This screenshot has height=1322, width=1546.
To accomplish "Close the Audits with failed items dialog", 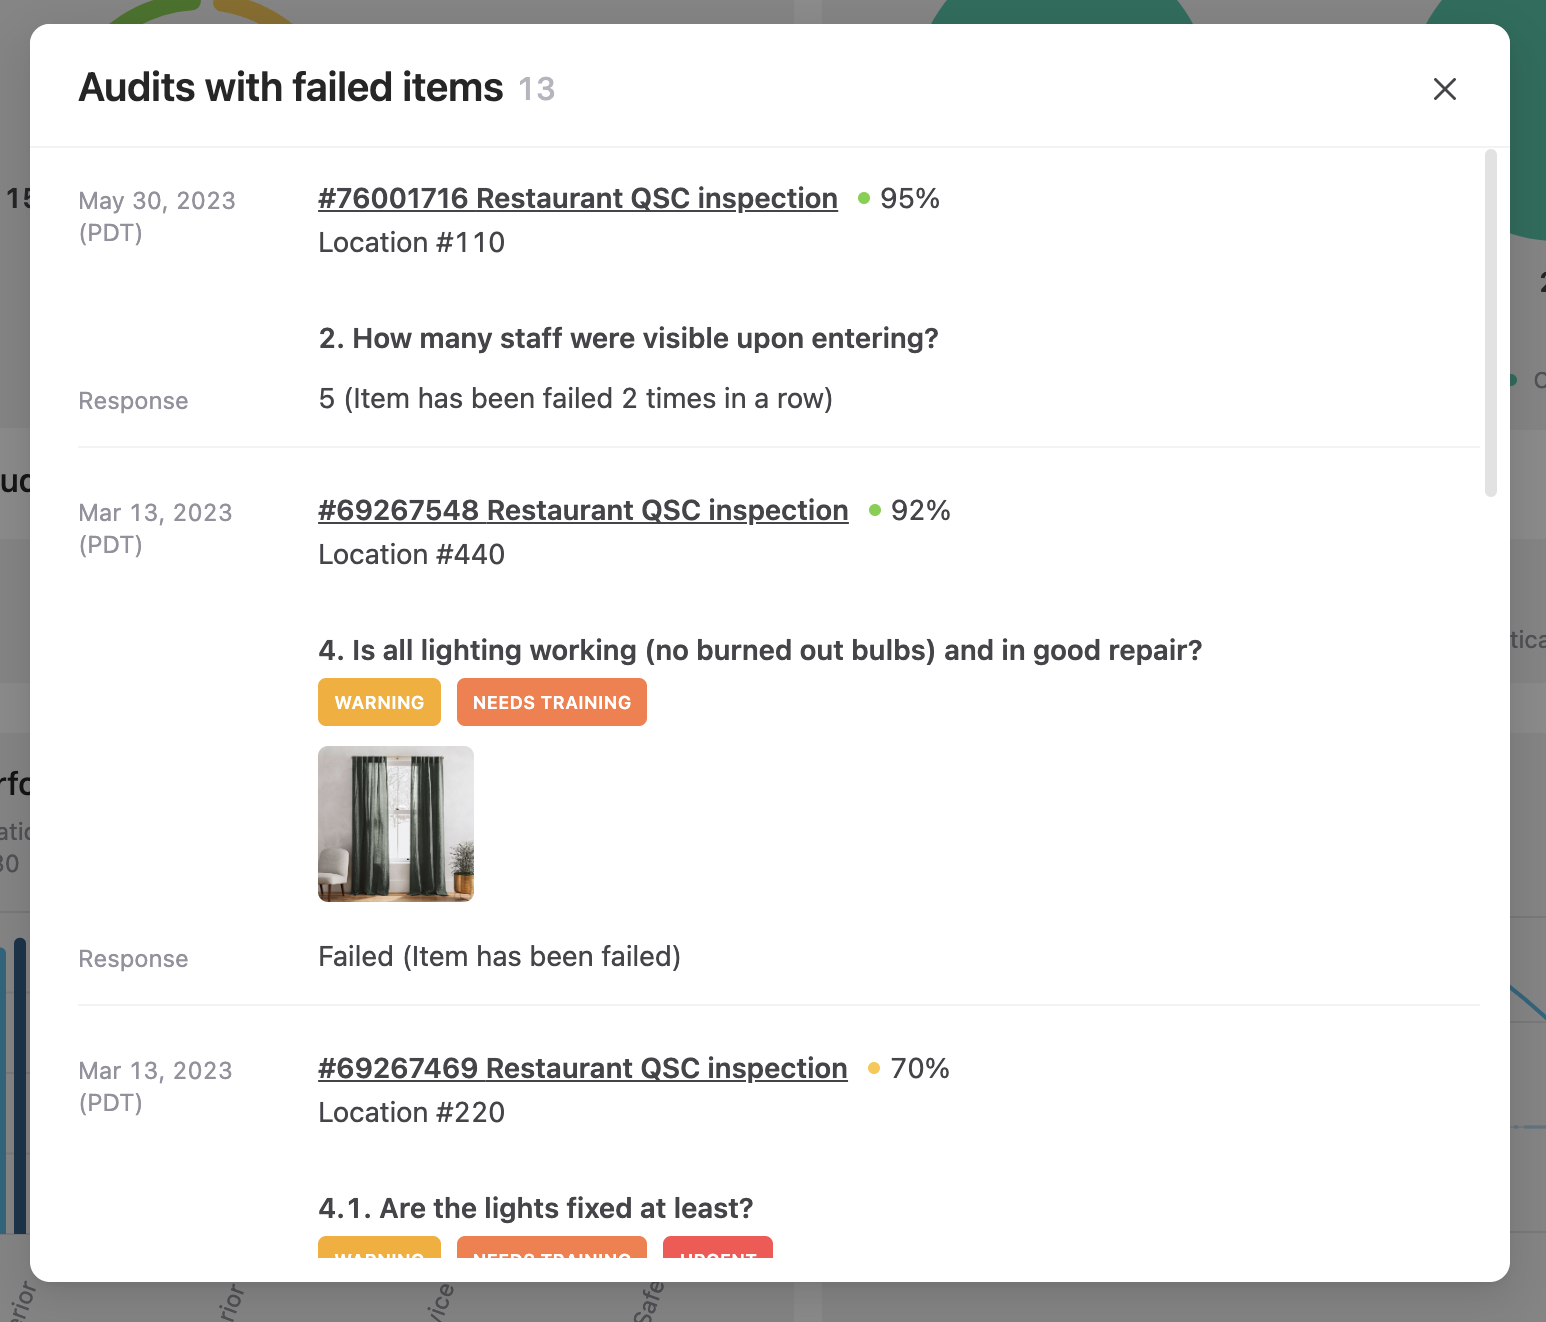I will pos(1444,89).
